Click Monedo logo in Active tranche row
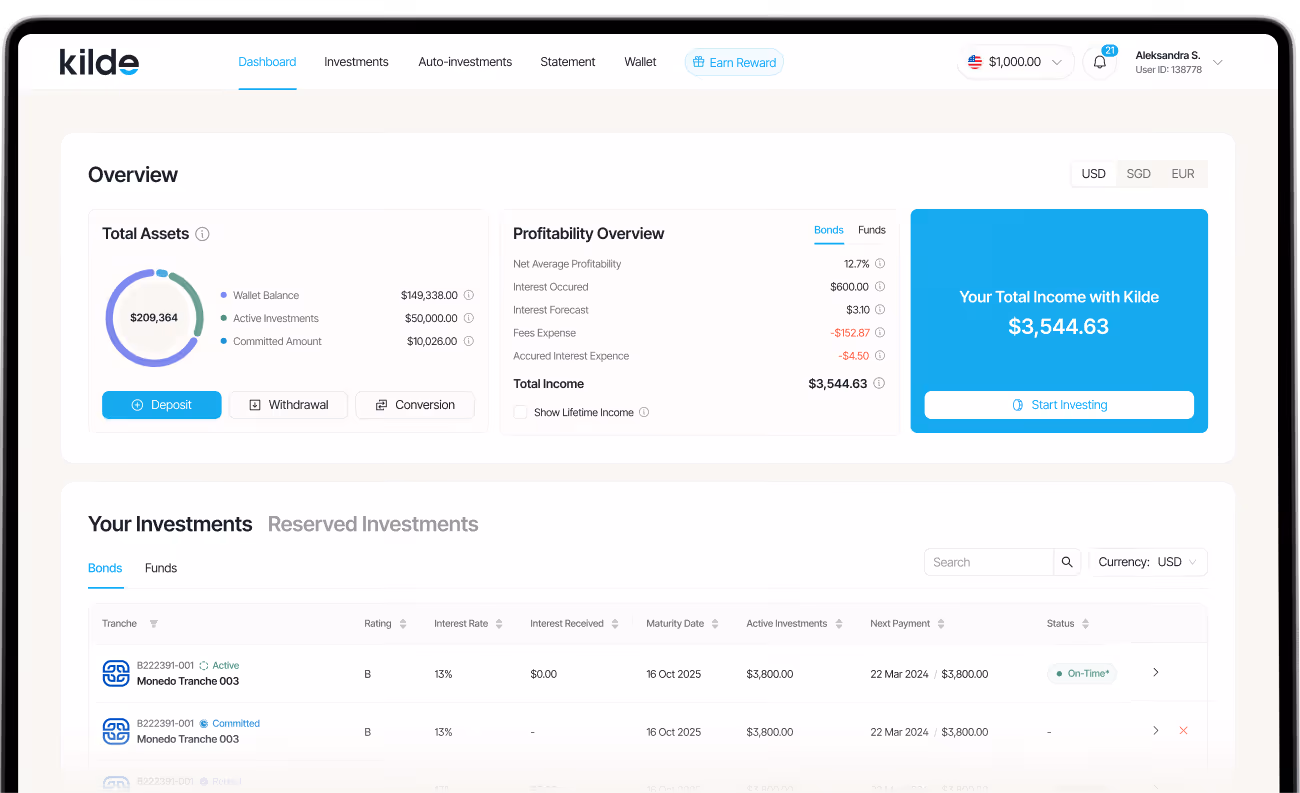The image size is (1300, 793). [x=116, y=673]
